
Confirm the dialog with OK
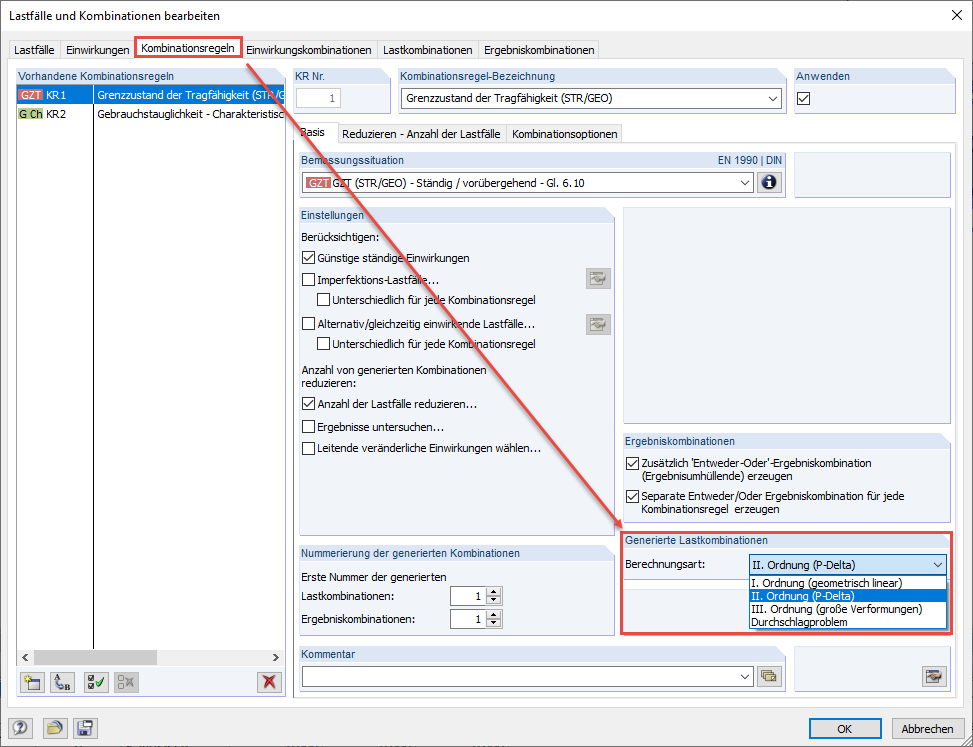pyautogui.click(x=845, y=728)
